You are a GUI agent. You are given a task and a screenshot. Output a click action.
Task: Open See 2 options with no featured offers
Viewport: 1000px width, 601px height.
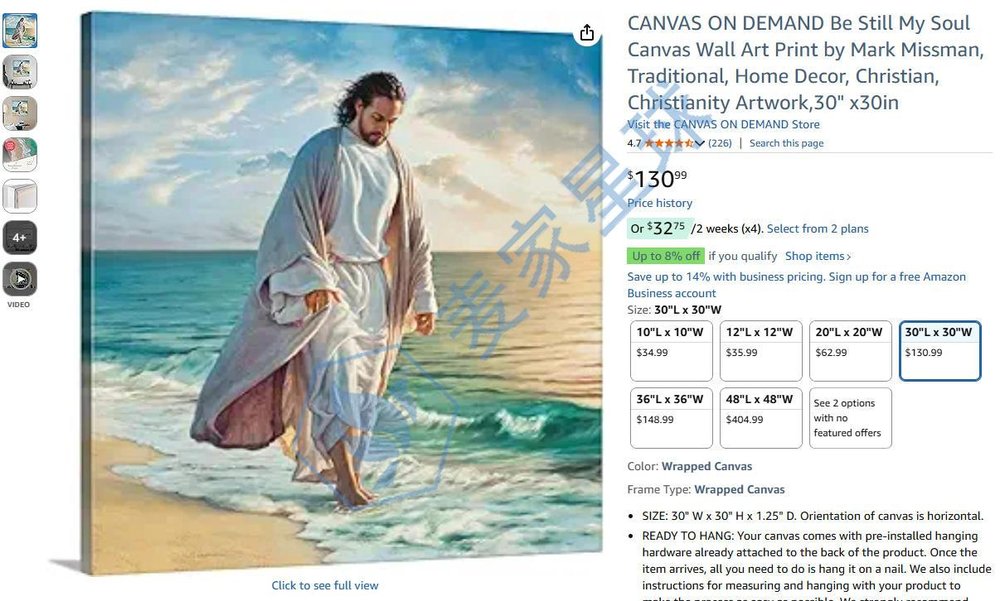tap(850, 418)
